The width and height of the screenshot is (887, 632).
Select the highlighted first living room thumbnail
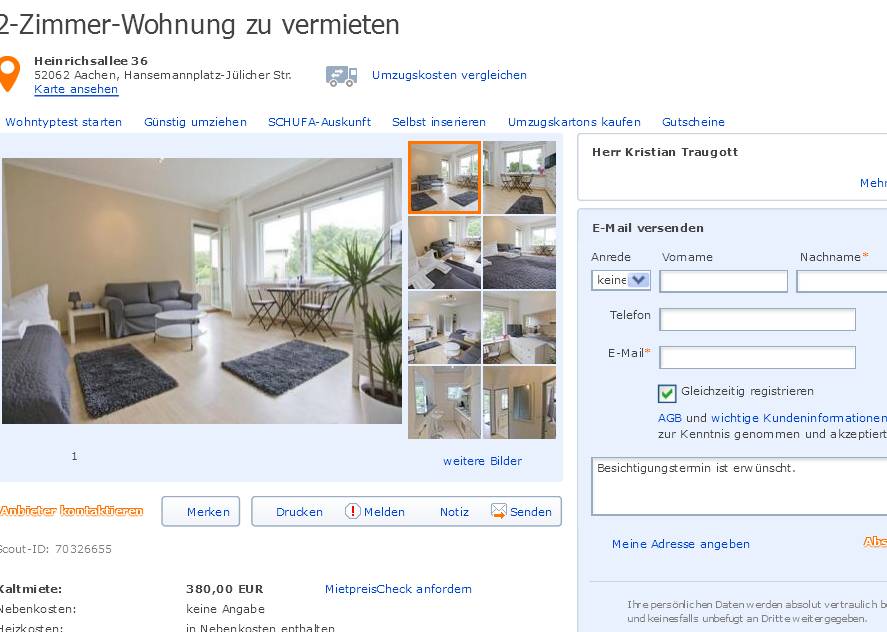tap(445, 178)
